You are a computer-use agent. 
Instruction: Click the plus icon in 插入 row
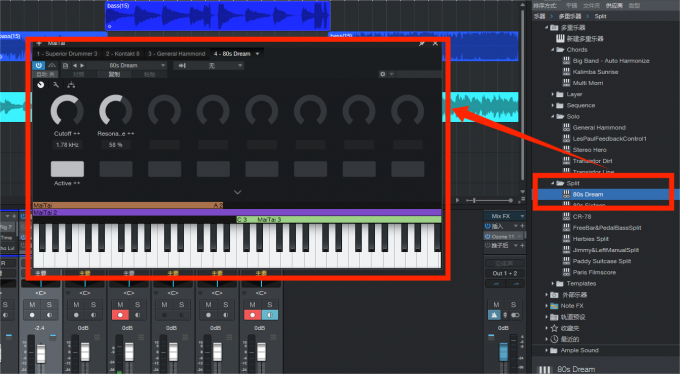pyautogui.click(x=522, y=226)
